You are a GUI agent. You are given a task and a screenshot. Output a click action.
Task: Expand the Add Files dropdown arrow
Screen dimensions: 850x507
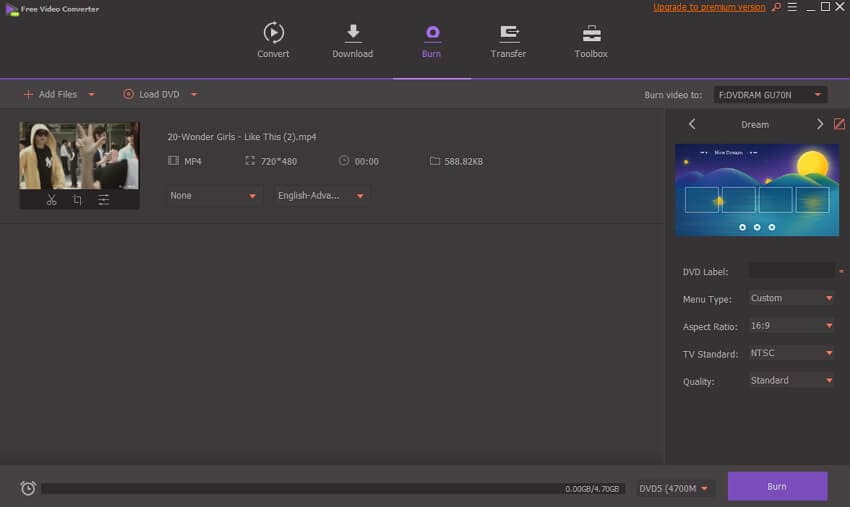pos(92,94)
